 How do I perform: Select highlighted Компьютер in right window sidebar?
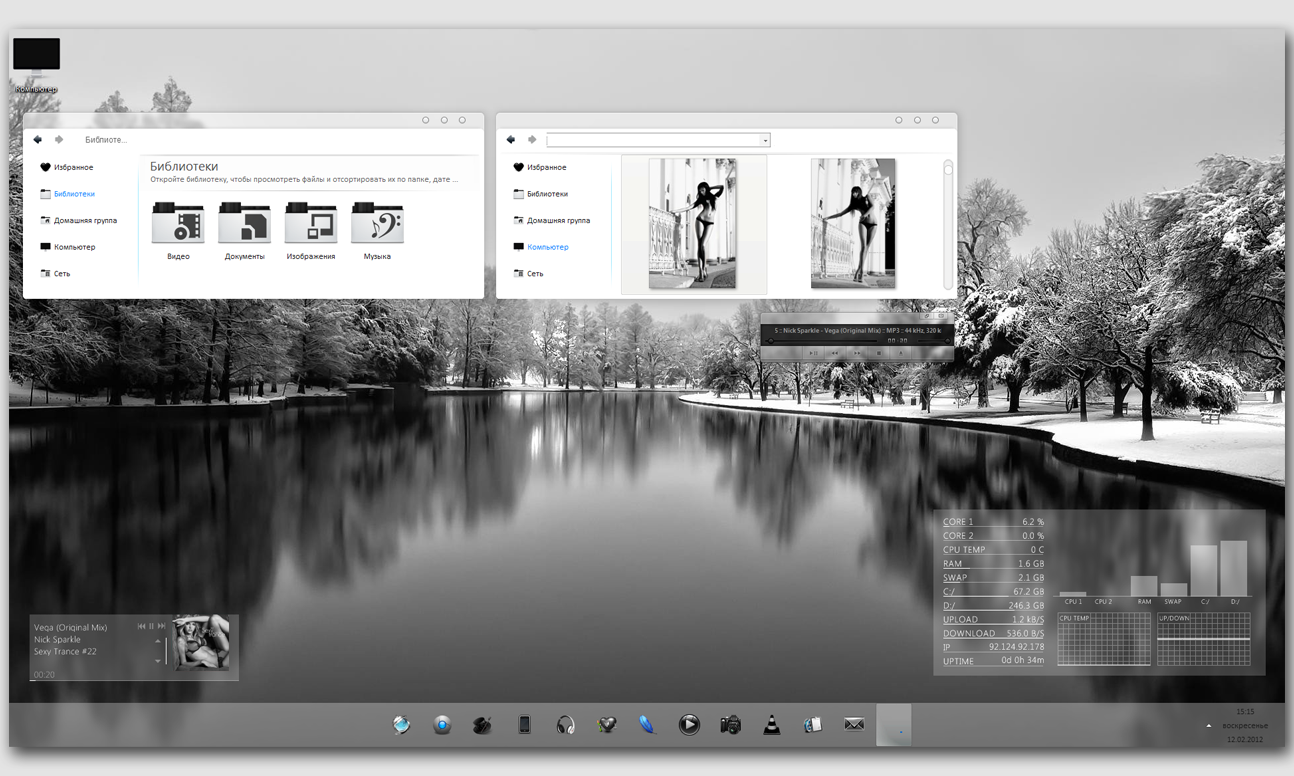click(540, 247)
